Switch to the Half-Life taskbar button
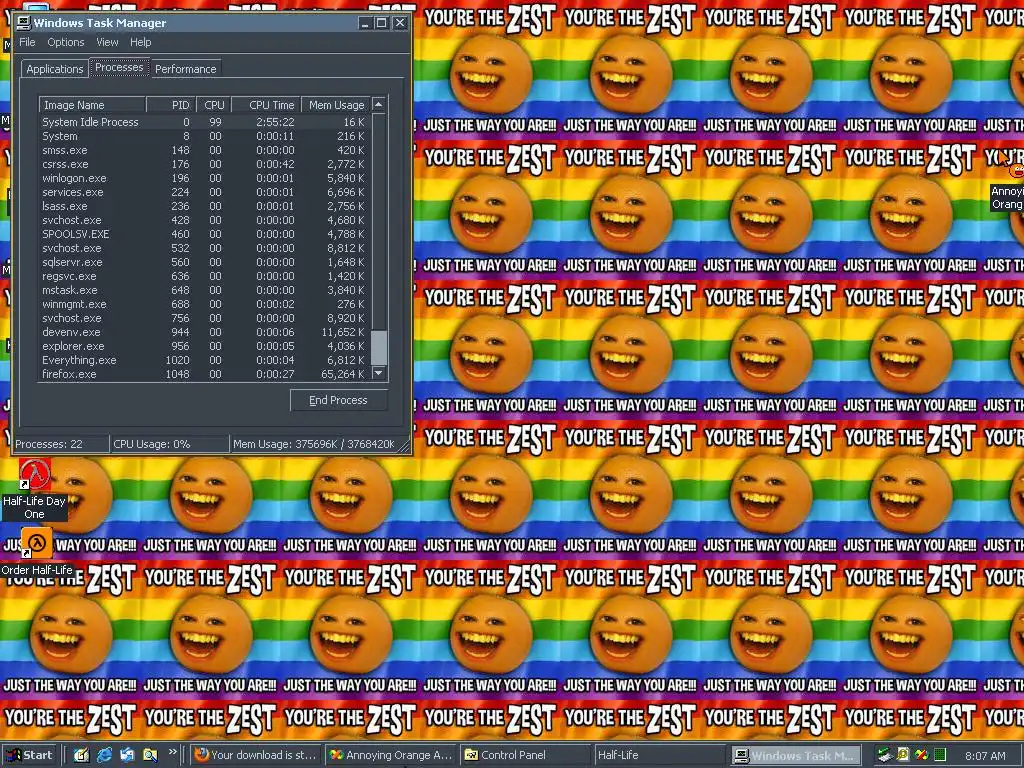 pos(660,755)
